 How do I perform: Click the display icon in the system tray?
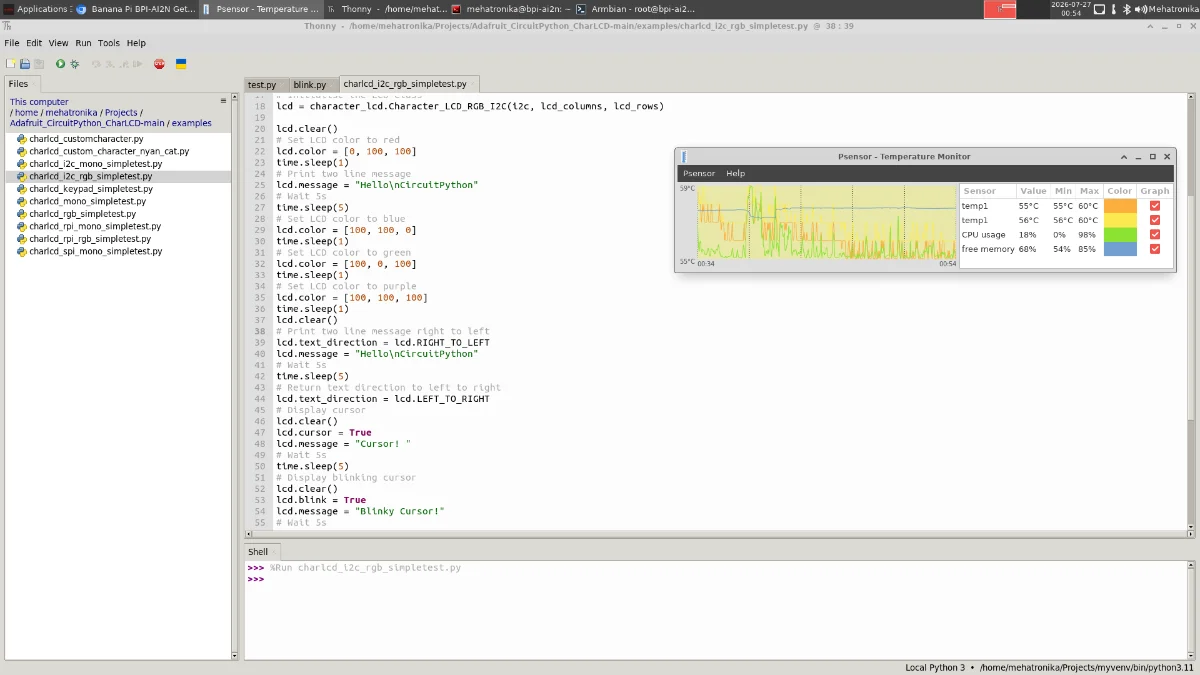(x=1100, y=9)
